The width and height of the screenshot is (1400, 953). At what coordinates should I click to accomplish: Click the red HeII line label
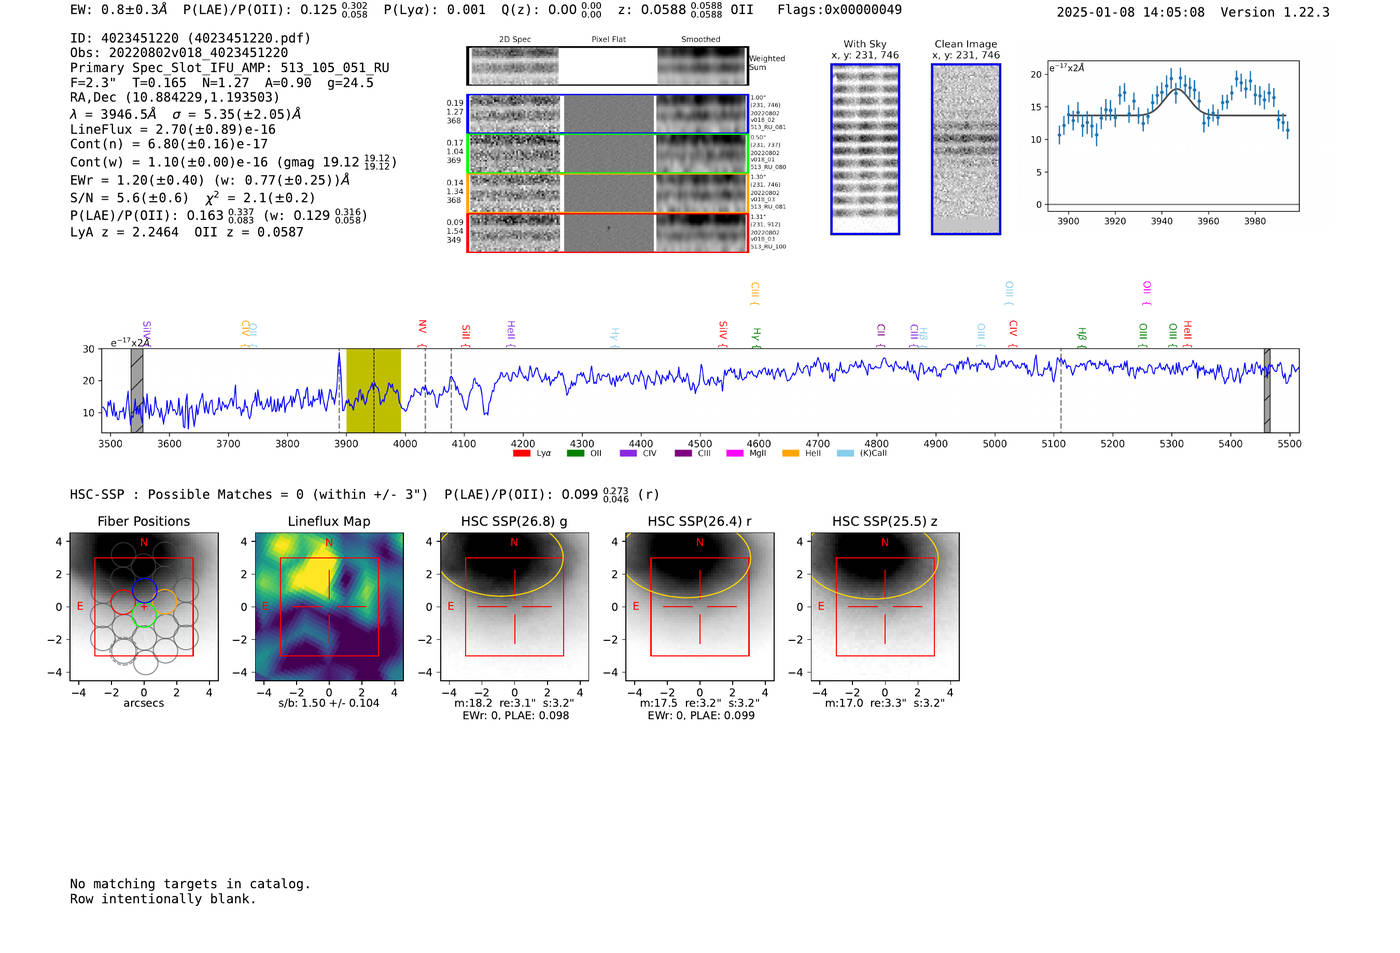pos(1187,329)
